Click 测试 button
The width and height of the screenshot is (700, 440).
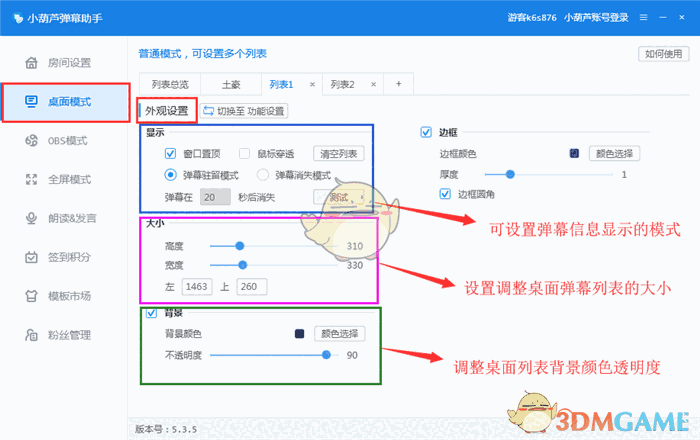pos(338,197)
